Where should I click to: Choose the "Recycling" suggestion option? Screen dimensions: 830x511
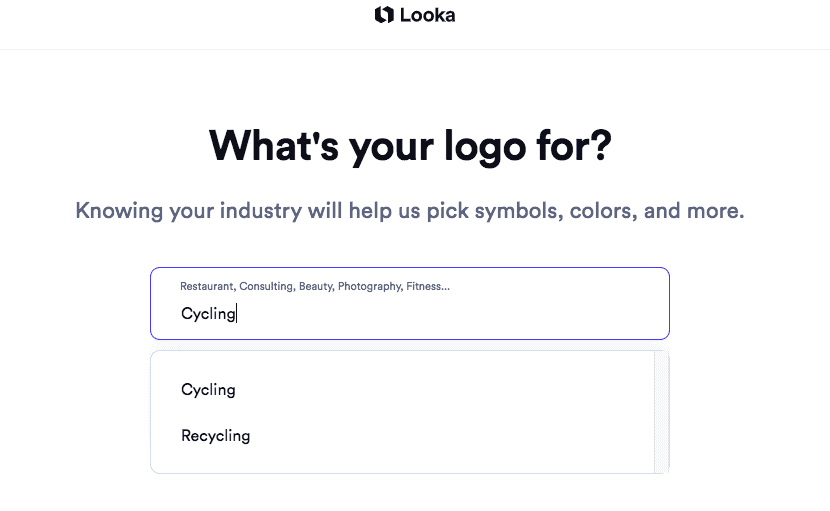[x=215, y=436]
